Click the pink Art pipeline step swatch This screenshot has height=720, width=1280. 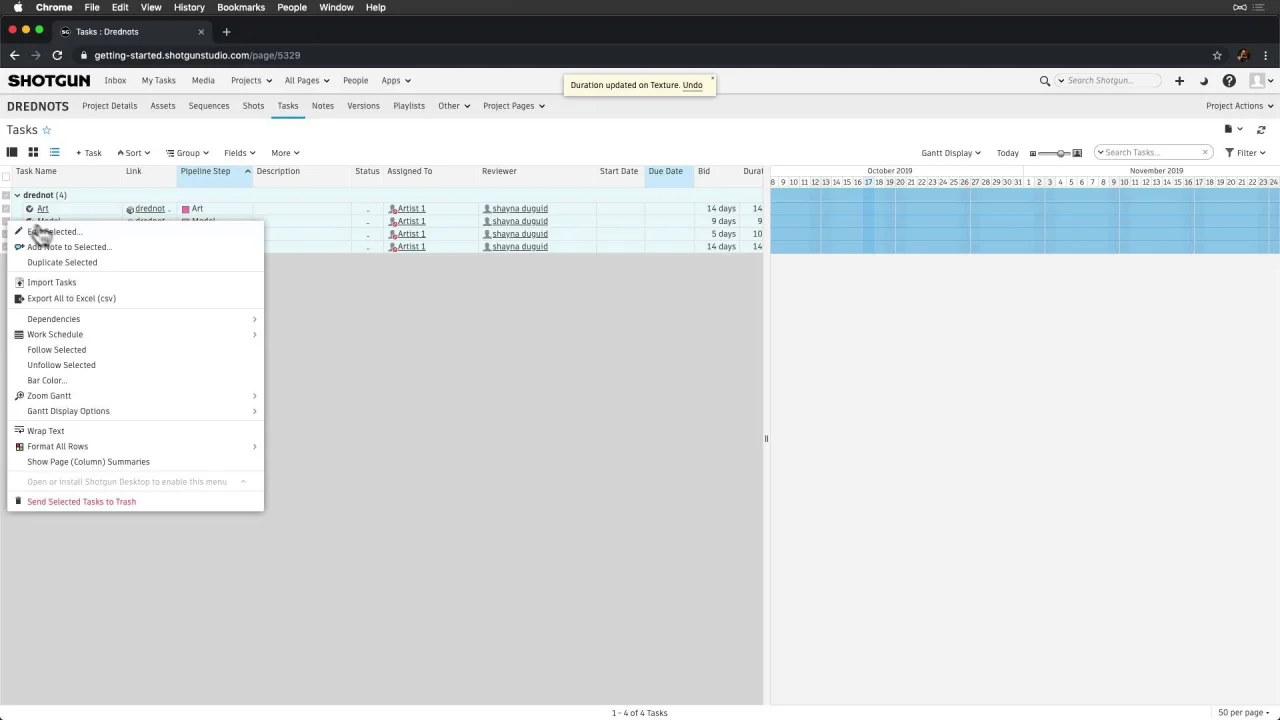pyautogui.click(x=186, y=209)
